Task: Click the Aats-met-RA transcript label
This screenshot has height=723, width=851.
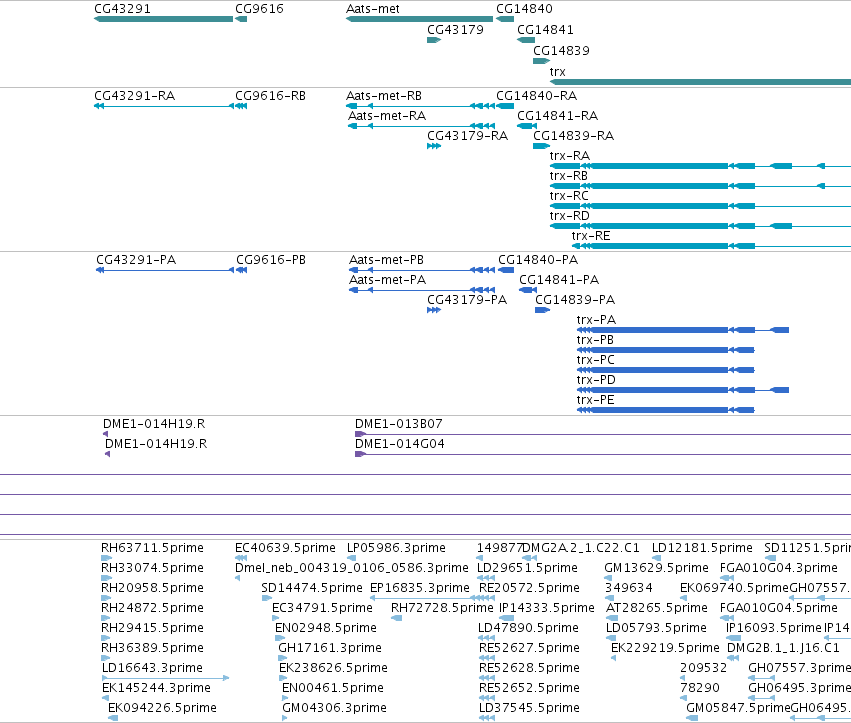Action: (386, 116)
